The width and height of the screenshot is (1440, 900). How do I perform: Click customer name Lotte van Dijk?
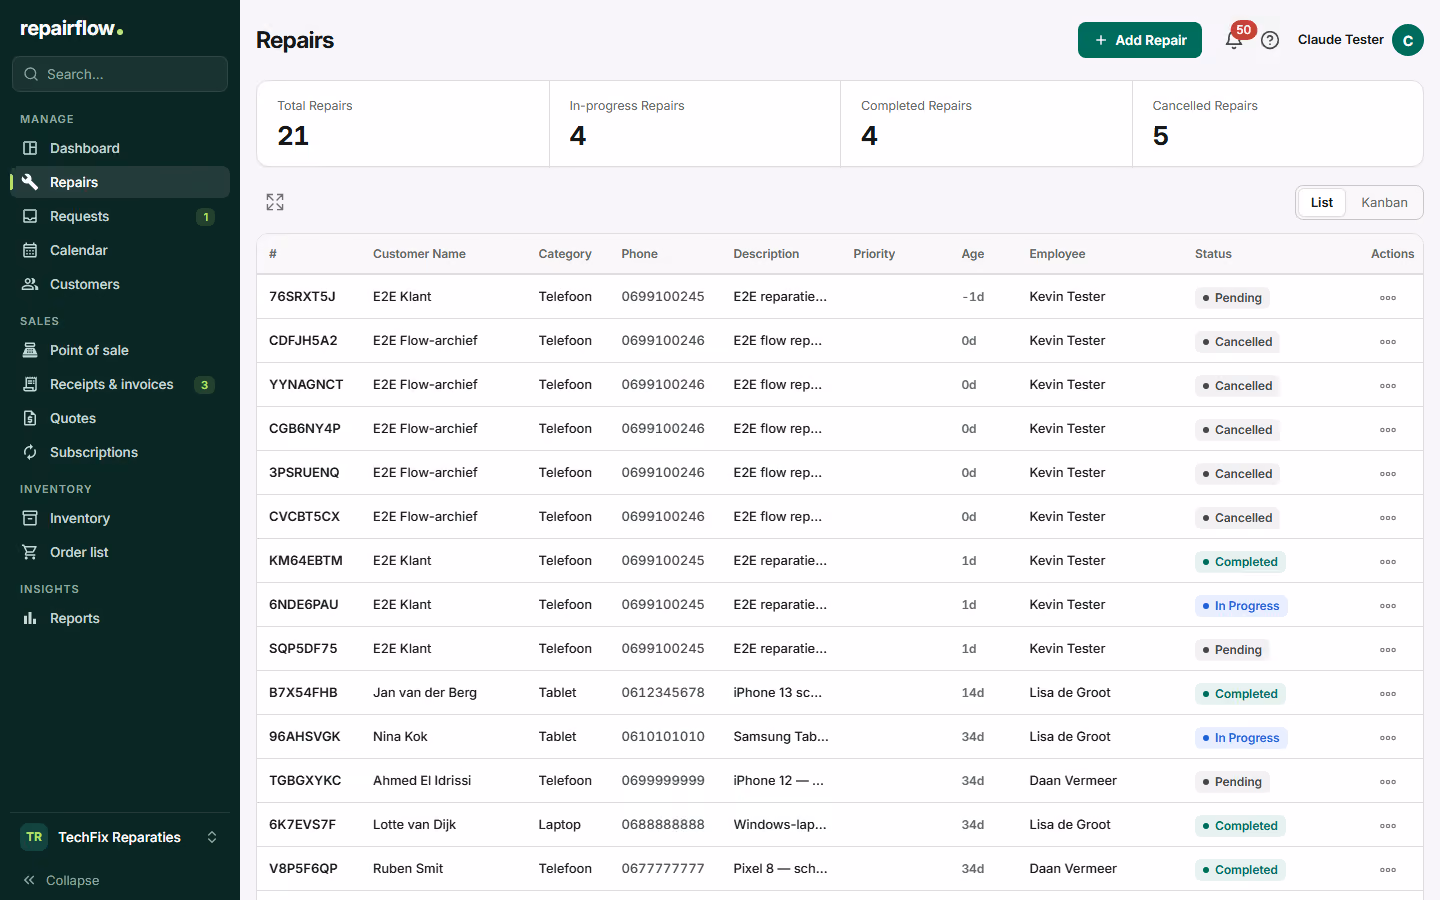pyautogui.click(x=415, y=825)
